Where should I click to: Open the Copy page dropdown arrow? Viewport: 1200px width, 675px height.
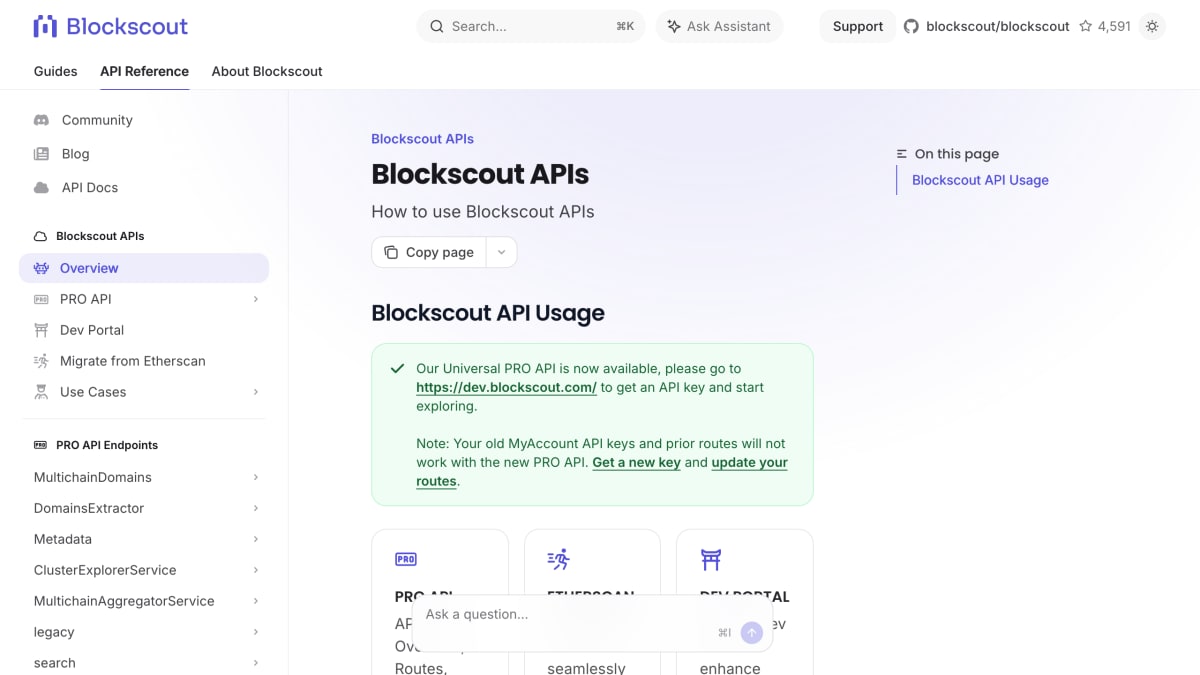(x=502, y=252)
